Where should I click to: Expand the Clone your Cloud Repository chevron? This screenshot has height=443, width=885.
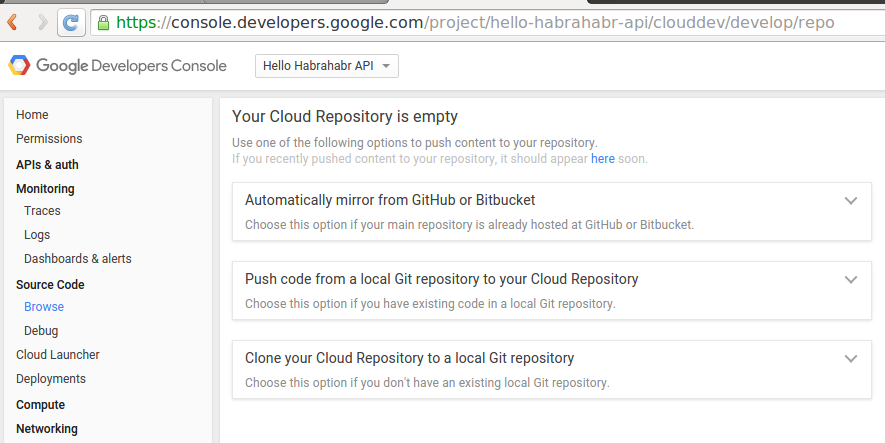click(851, 358)
